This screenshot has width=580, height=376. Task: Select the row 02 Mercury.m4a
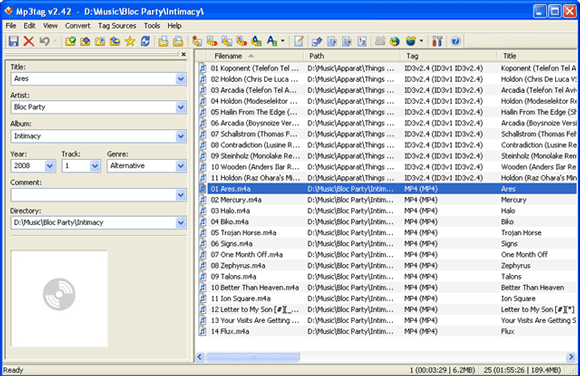[x=387, y=200]
